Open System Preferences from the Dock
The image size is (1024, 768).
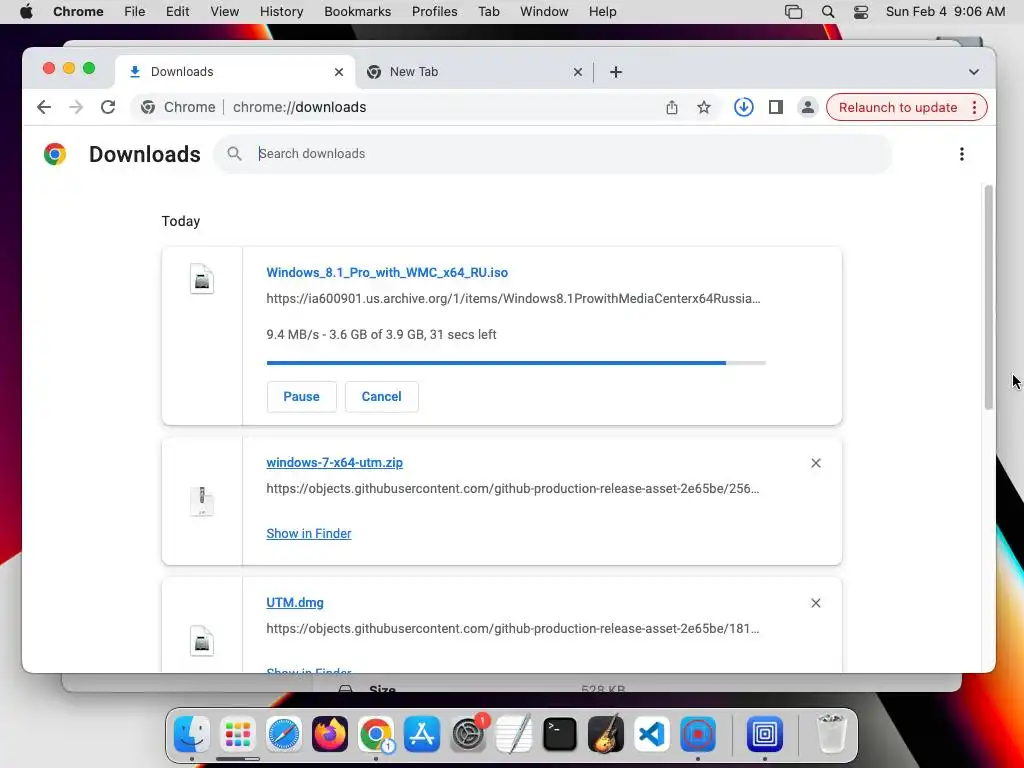tap(468, 734)
